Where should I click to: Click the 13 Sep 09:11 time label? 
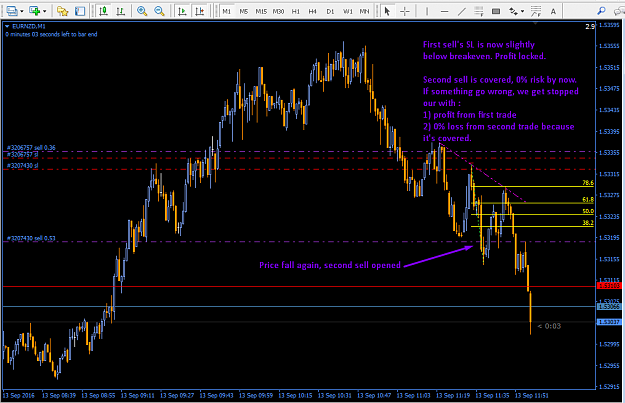coord(138,395)
